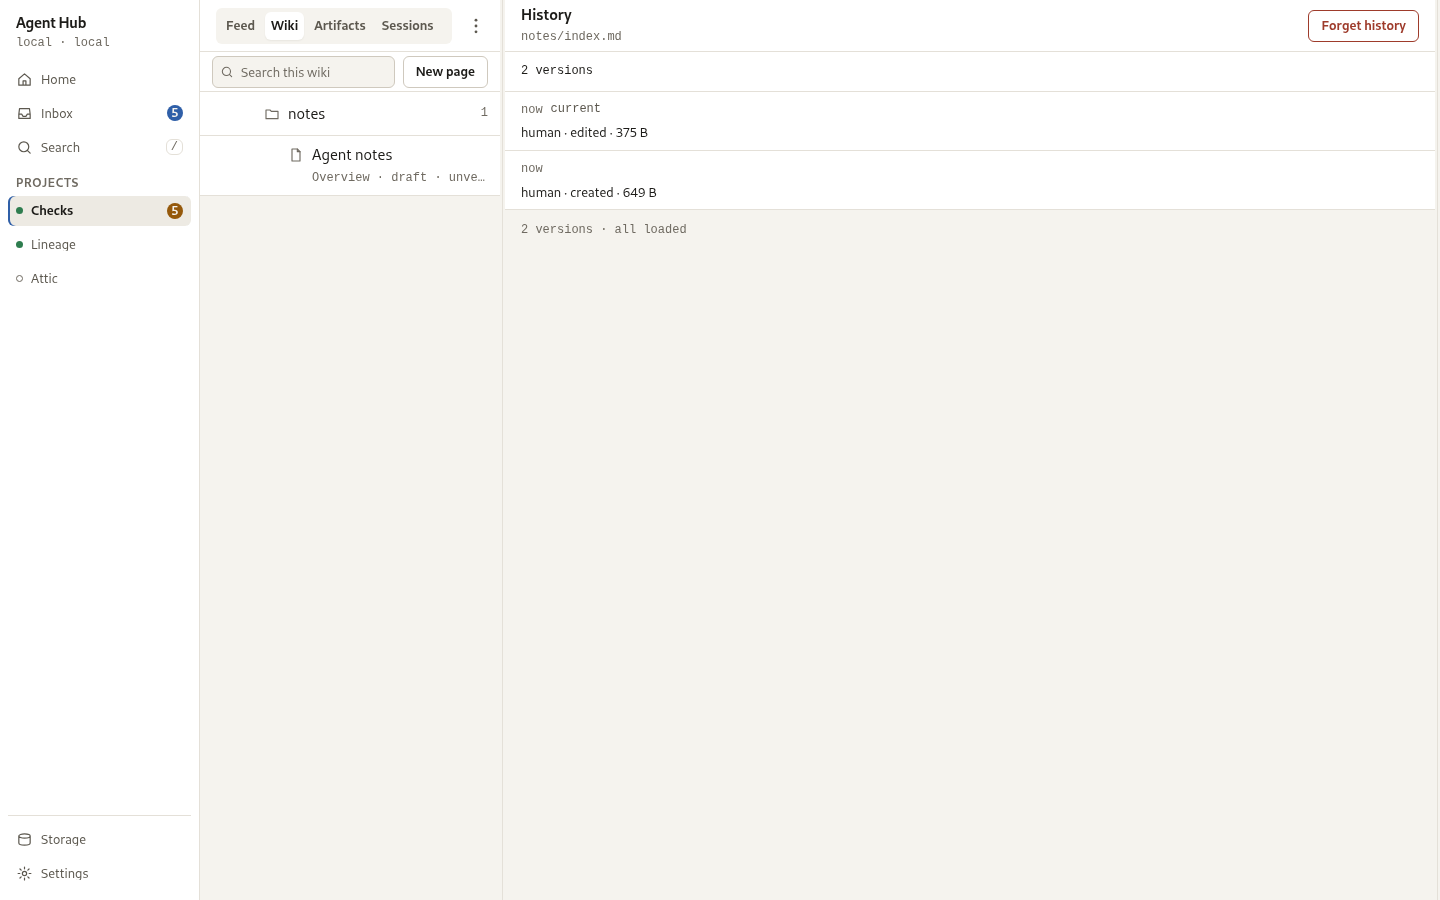Open Search in the sidebar

pos(99,148)
